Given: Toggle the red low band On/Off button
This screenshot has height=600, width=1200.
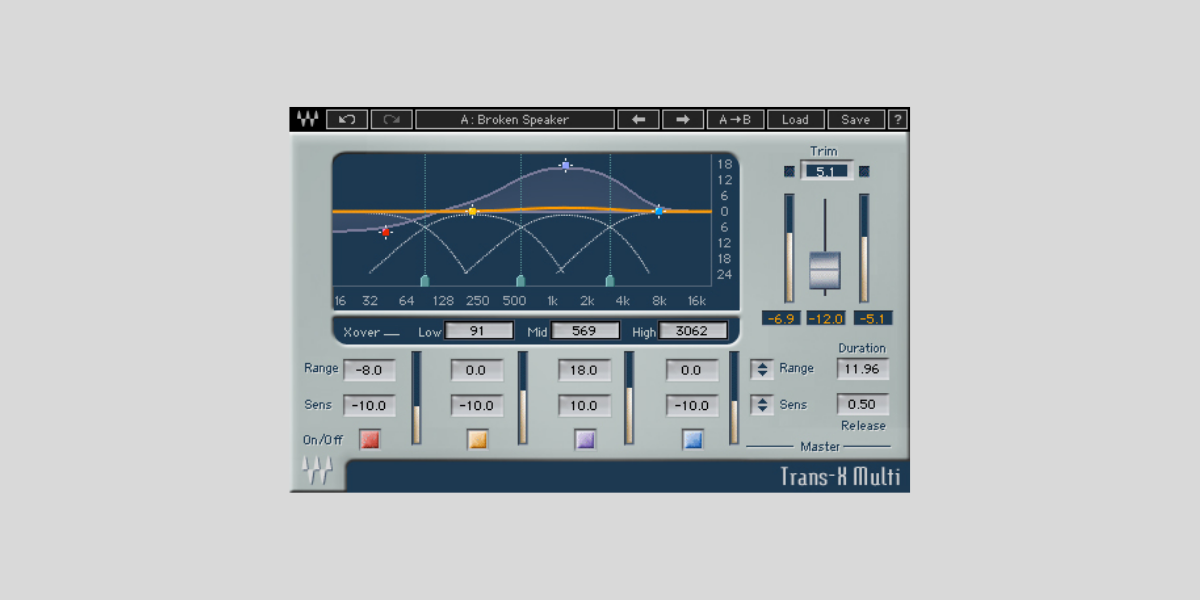Looking at the screenshot, I should (x=370, y=439).
